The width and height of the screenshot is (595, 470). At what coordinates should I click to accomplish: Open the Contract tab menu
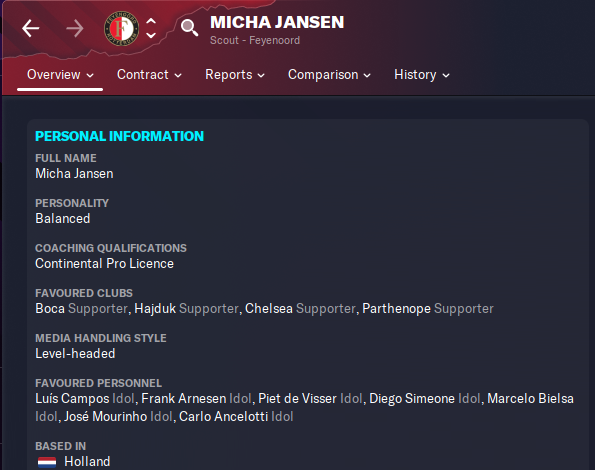(149, 75)
